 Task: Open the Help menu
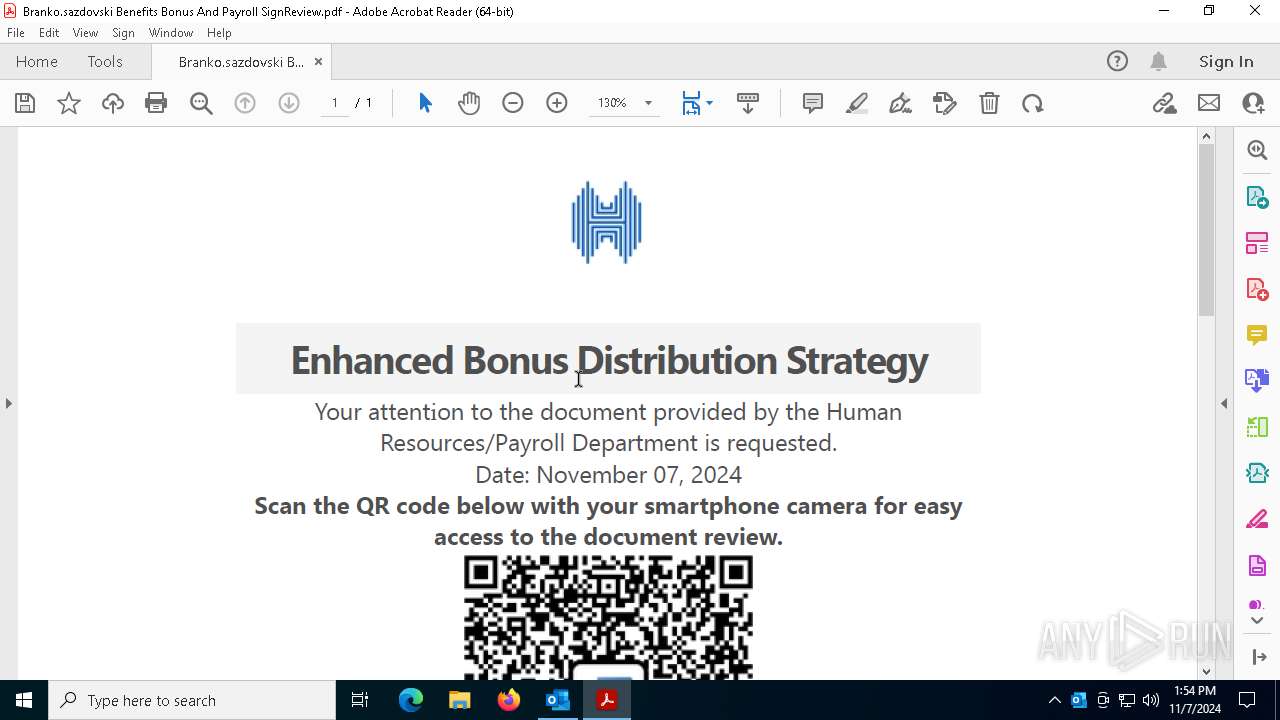[219, 32]
